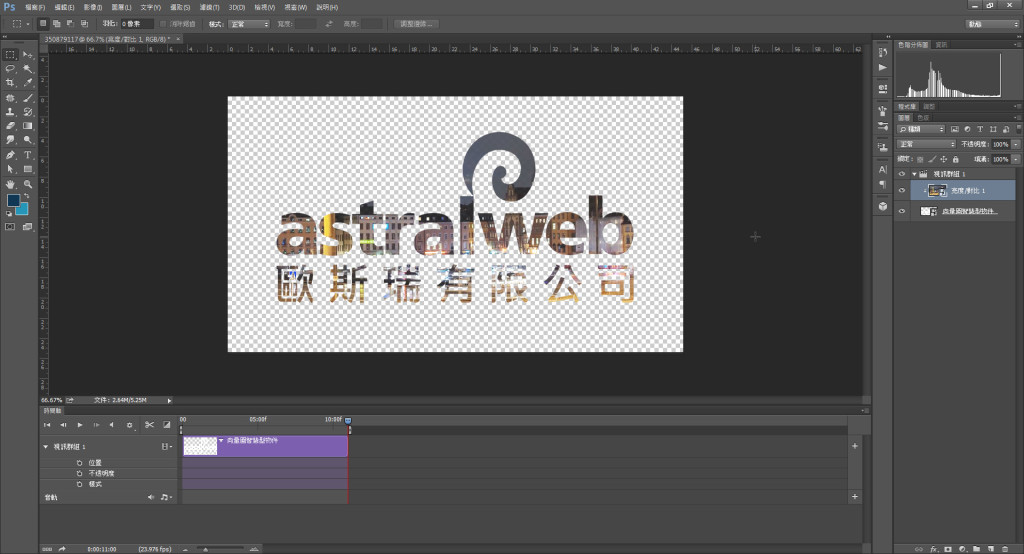Toggle visibility of 視訊群組 1 layer group
Viewport: 1024px width, 554px height.
[902, 172]
